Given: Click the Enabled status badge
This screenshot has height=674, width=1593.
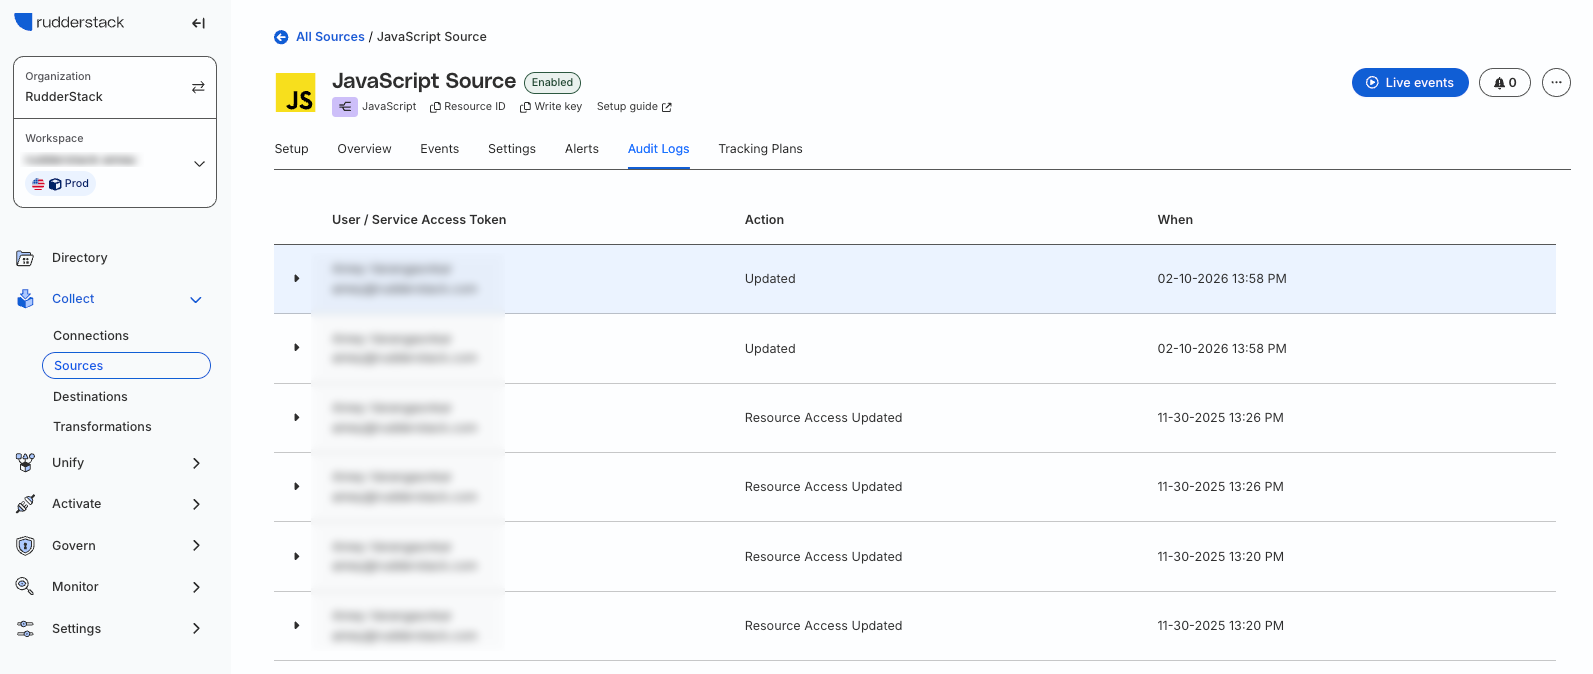Looking at the screenshot, I should tap(552, 83).
